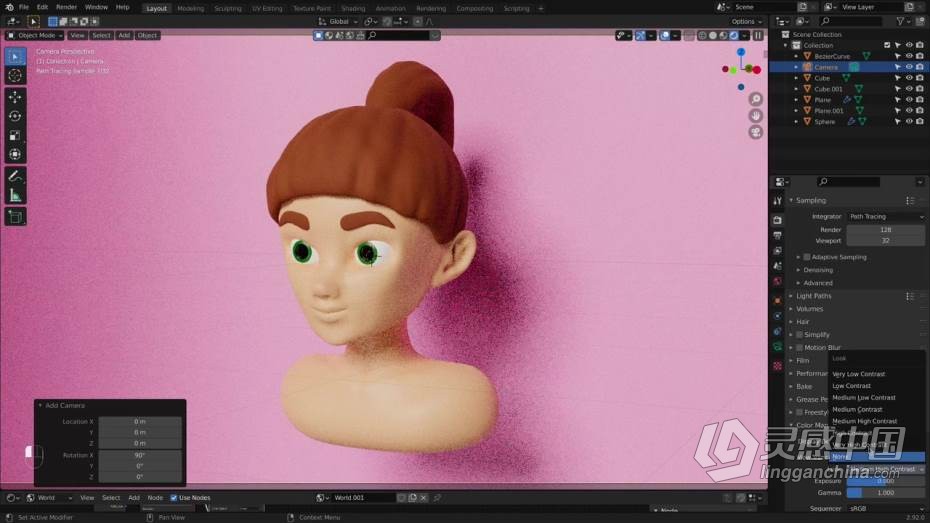Activate the Transform tool
This screenshot has width=930, height=523.
coord(15,154)
